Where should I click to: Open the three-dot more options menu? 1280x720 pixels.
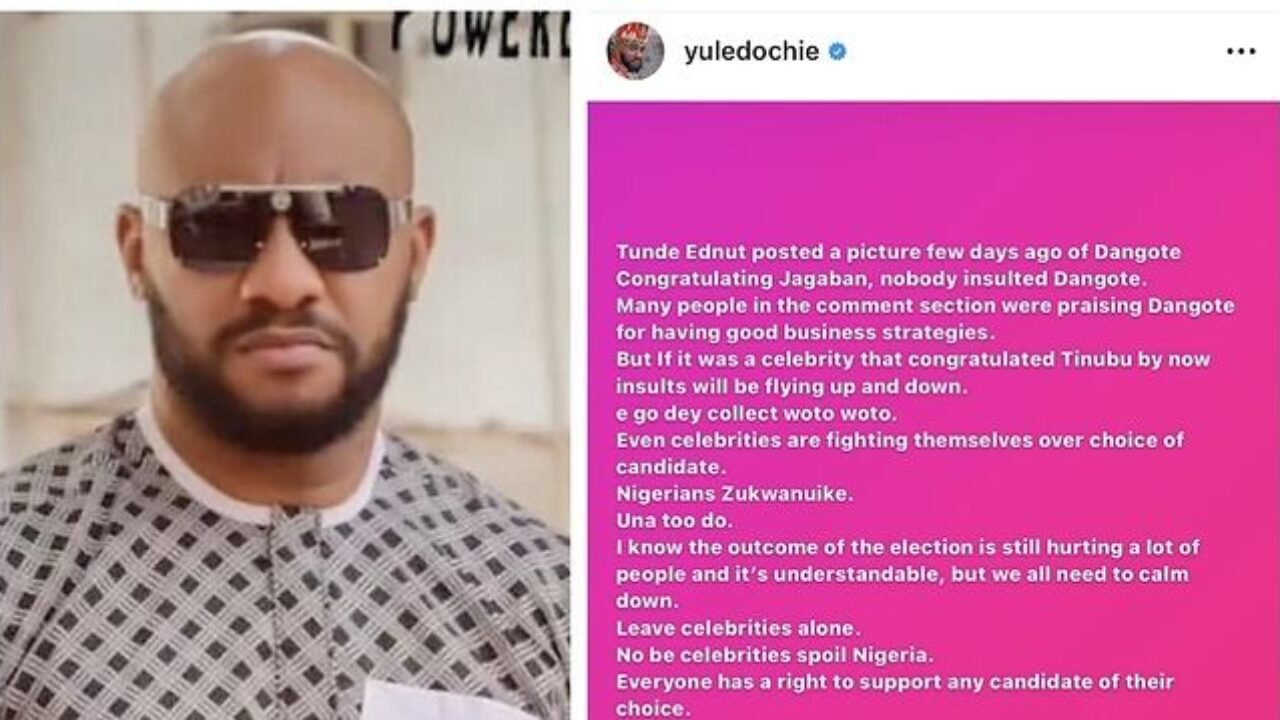(x=1241, y=51)
